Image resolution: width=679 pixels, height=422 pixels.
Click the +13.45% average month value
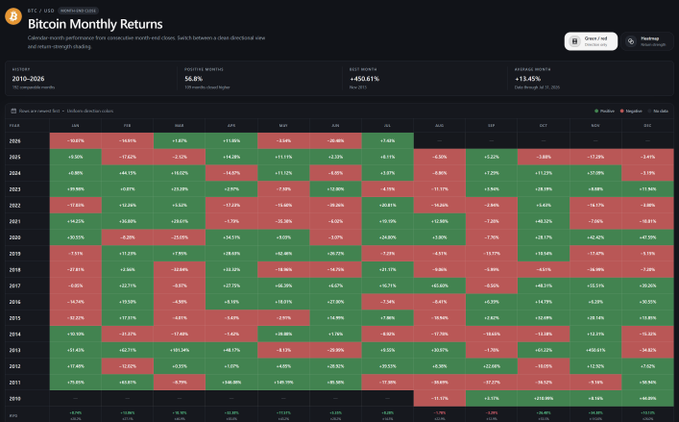tap(527, 79)
